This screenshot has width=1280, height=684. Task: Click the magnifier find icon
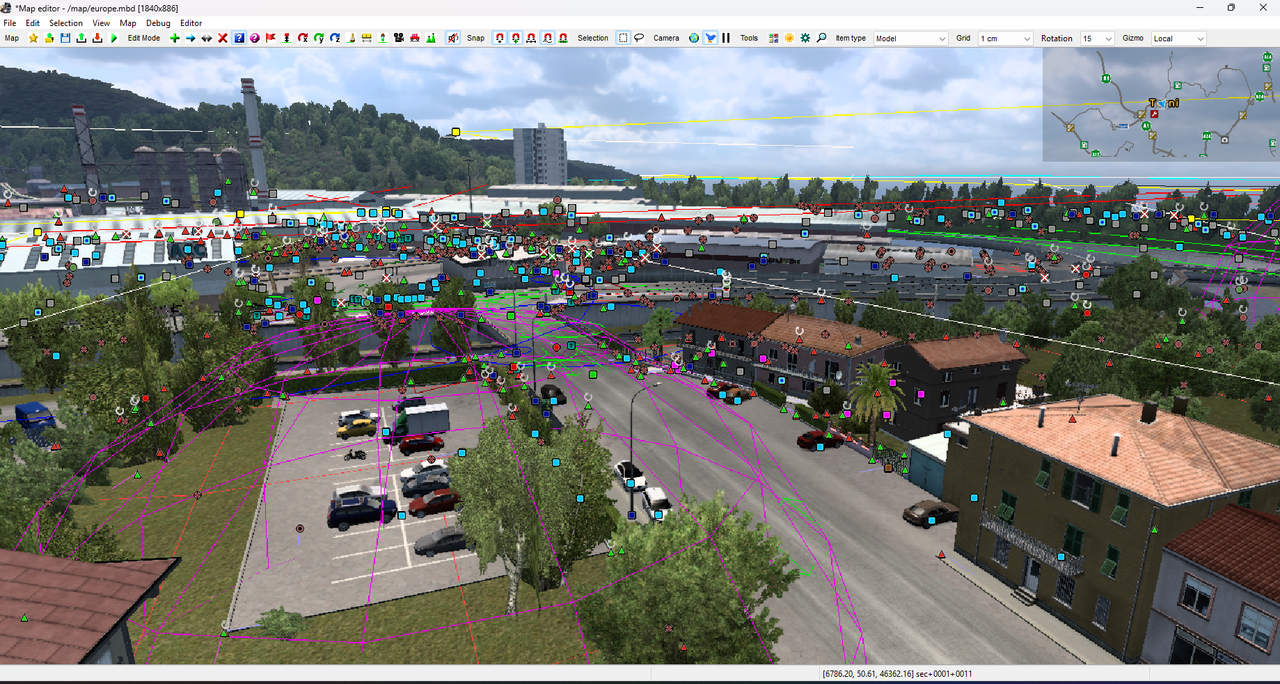click(821, 38)
